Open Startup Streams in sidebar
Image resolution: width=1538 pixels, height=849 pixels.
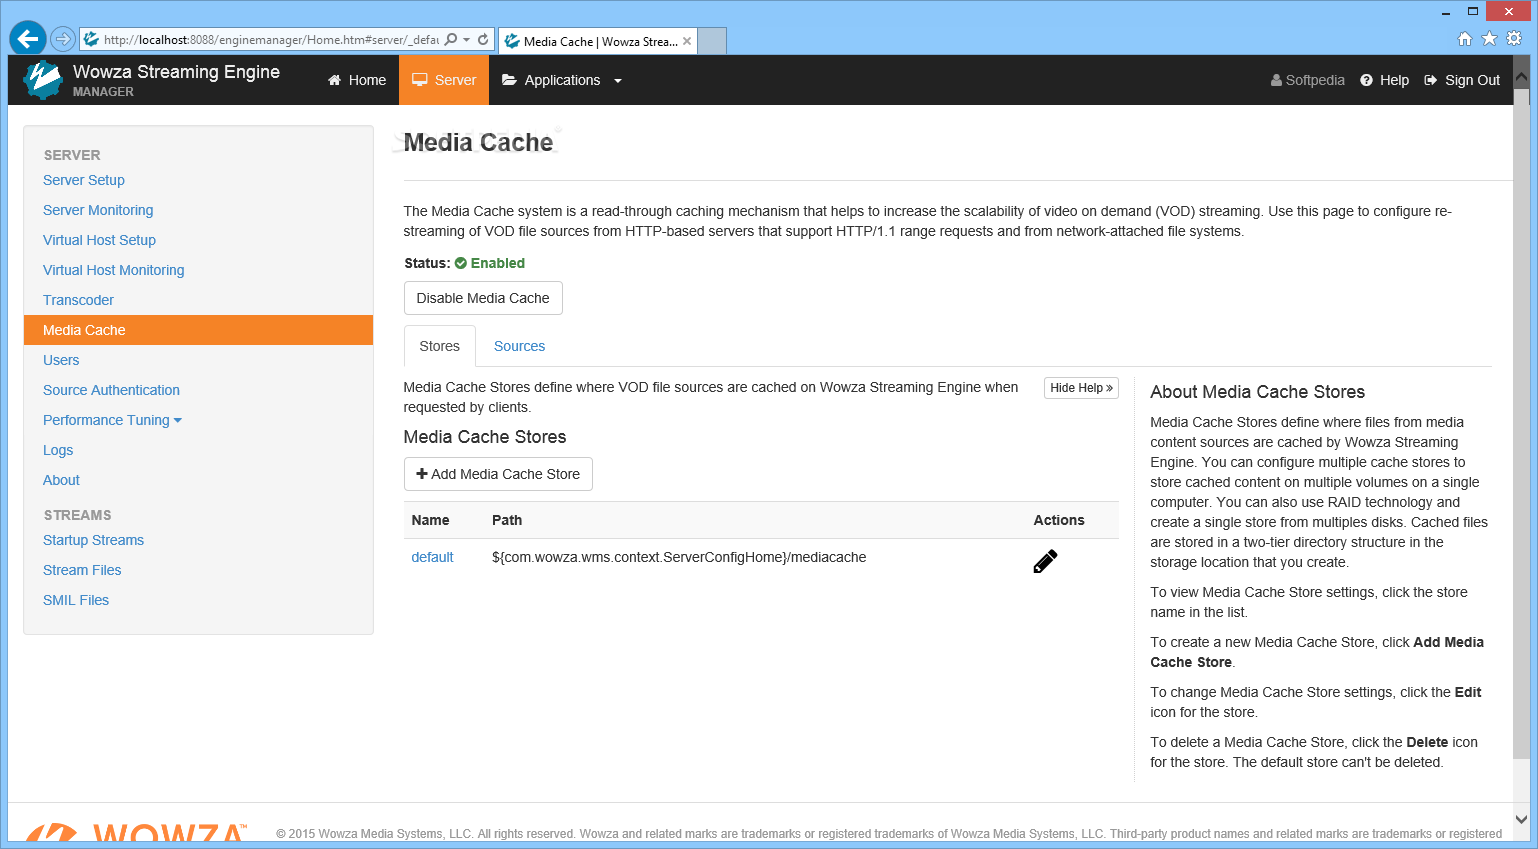(x=93, y=540)
